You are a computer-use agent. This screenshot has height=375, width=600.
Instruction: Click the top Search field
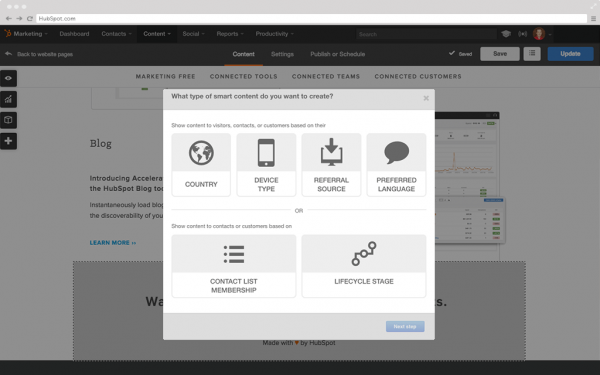[426, 34]
